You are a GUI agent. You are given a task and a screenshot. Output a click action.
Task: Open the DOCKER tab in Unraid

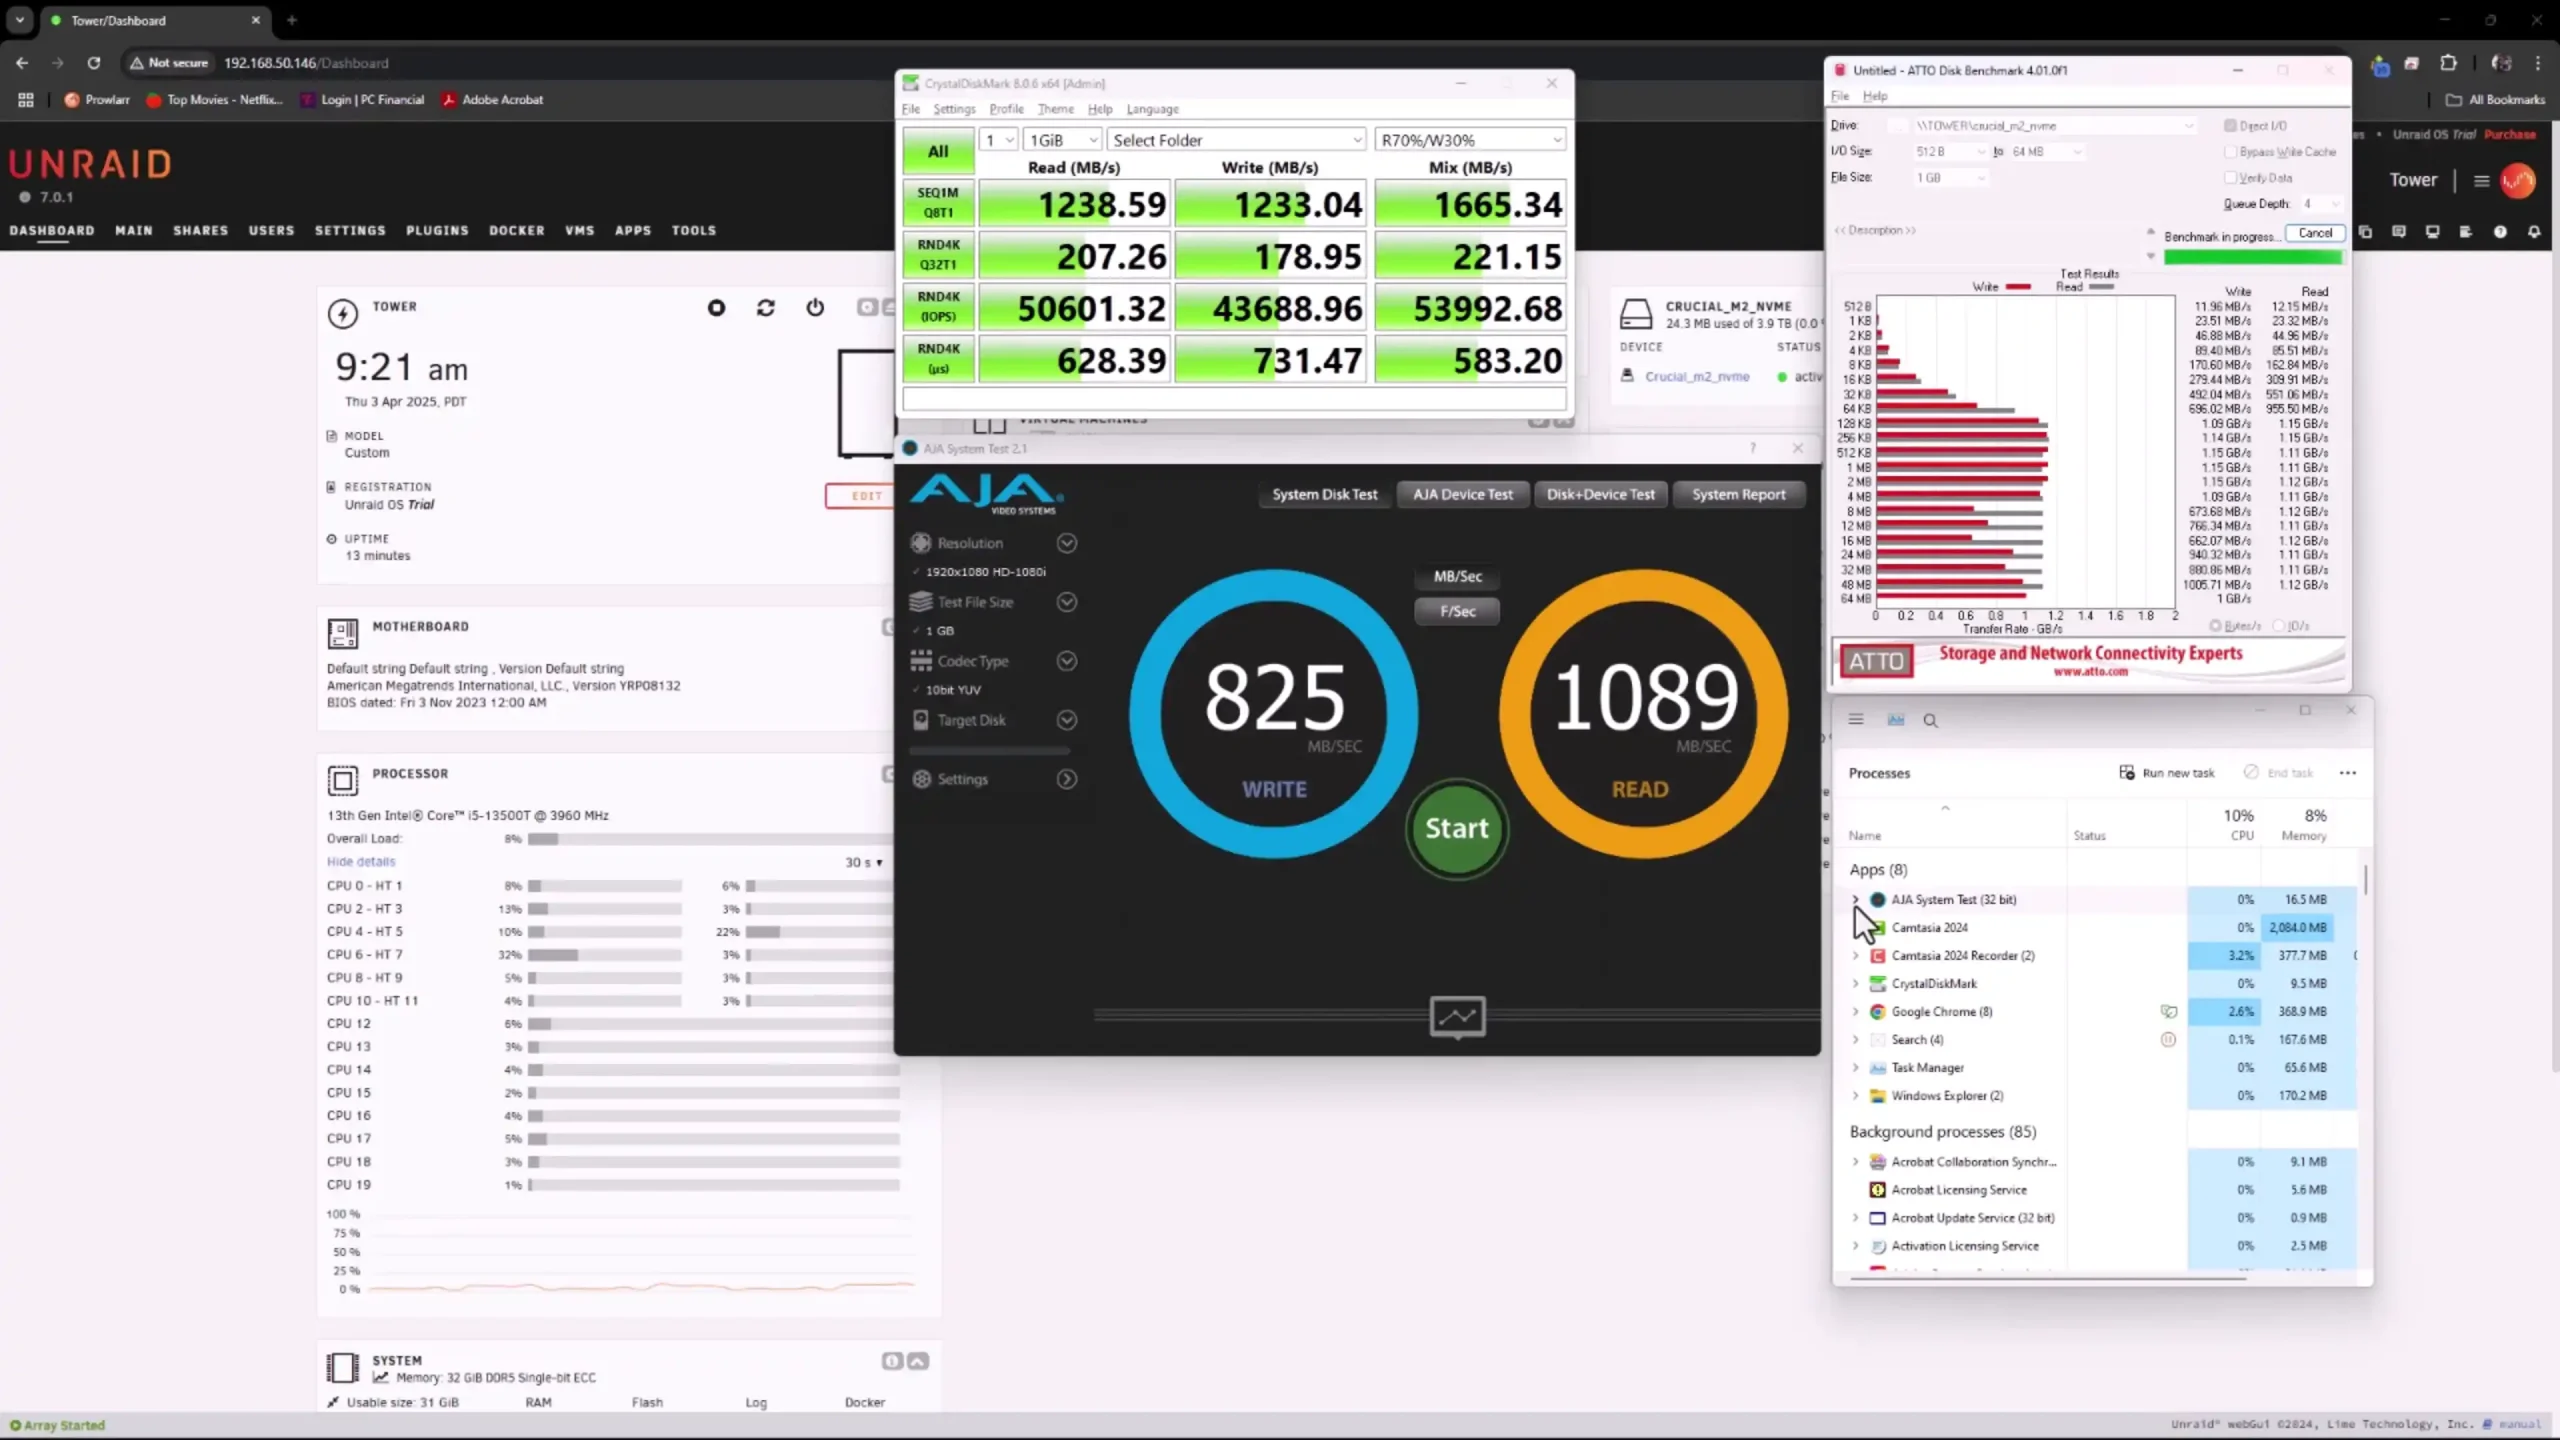coord(516,231)
